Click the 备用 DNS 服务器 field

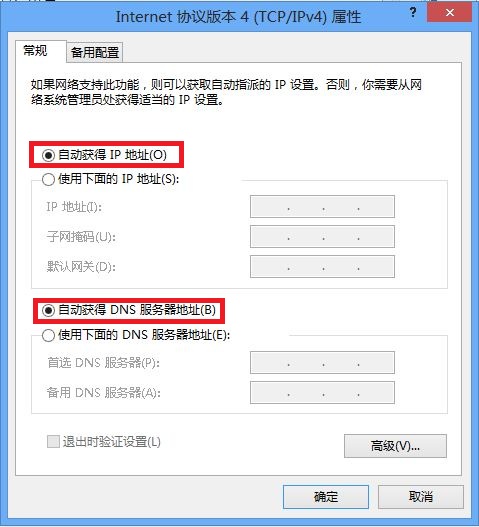tap(322, 392)
